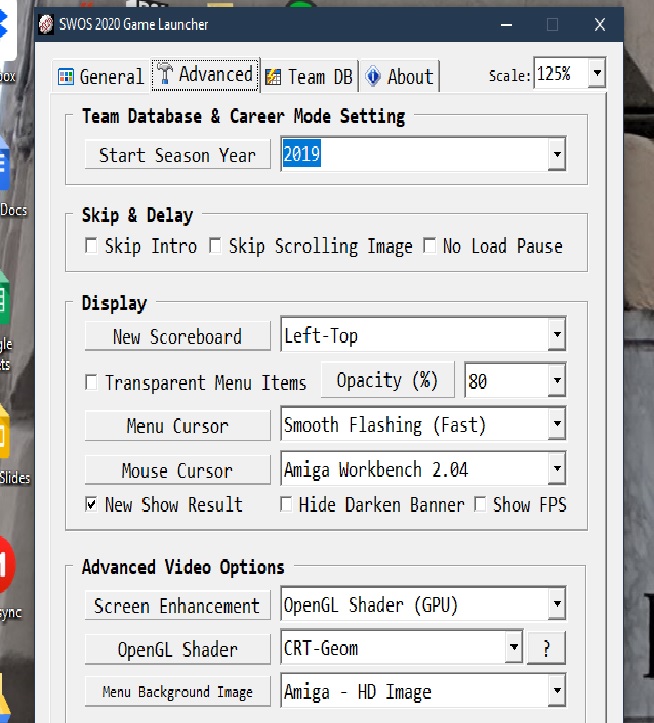Image resolution: width=654 pixels, height=723 pixels.
Task: Expand the Scale percentage dropdown
Action: pos(596,73)
